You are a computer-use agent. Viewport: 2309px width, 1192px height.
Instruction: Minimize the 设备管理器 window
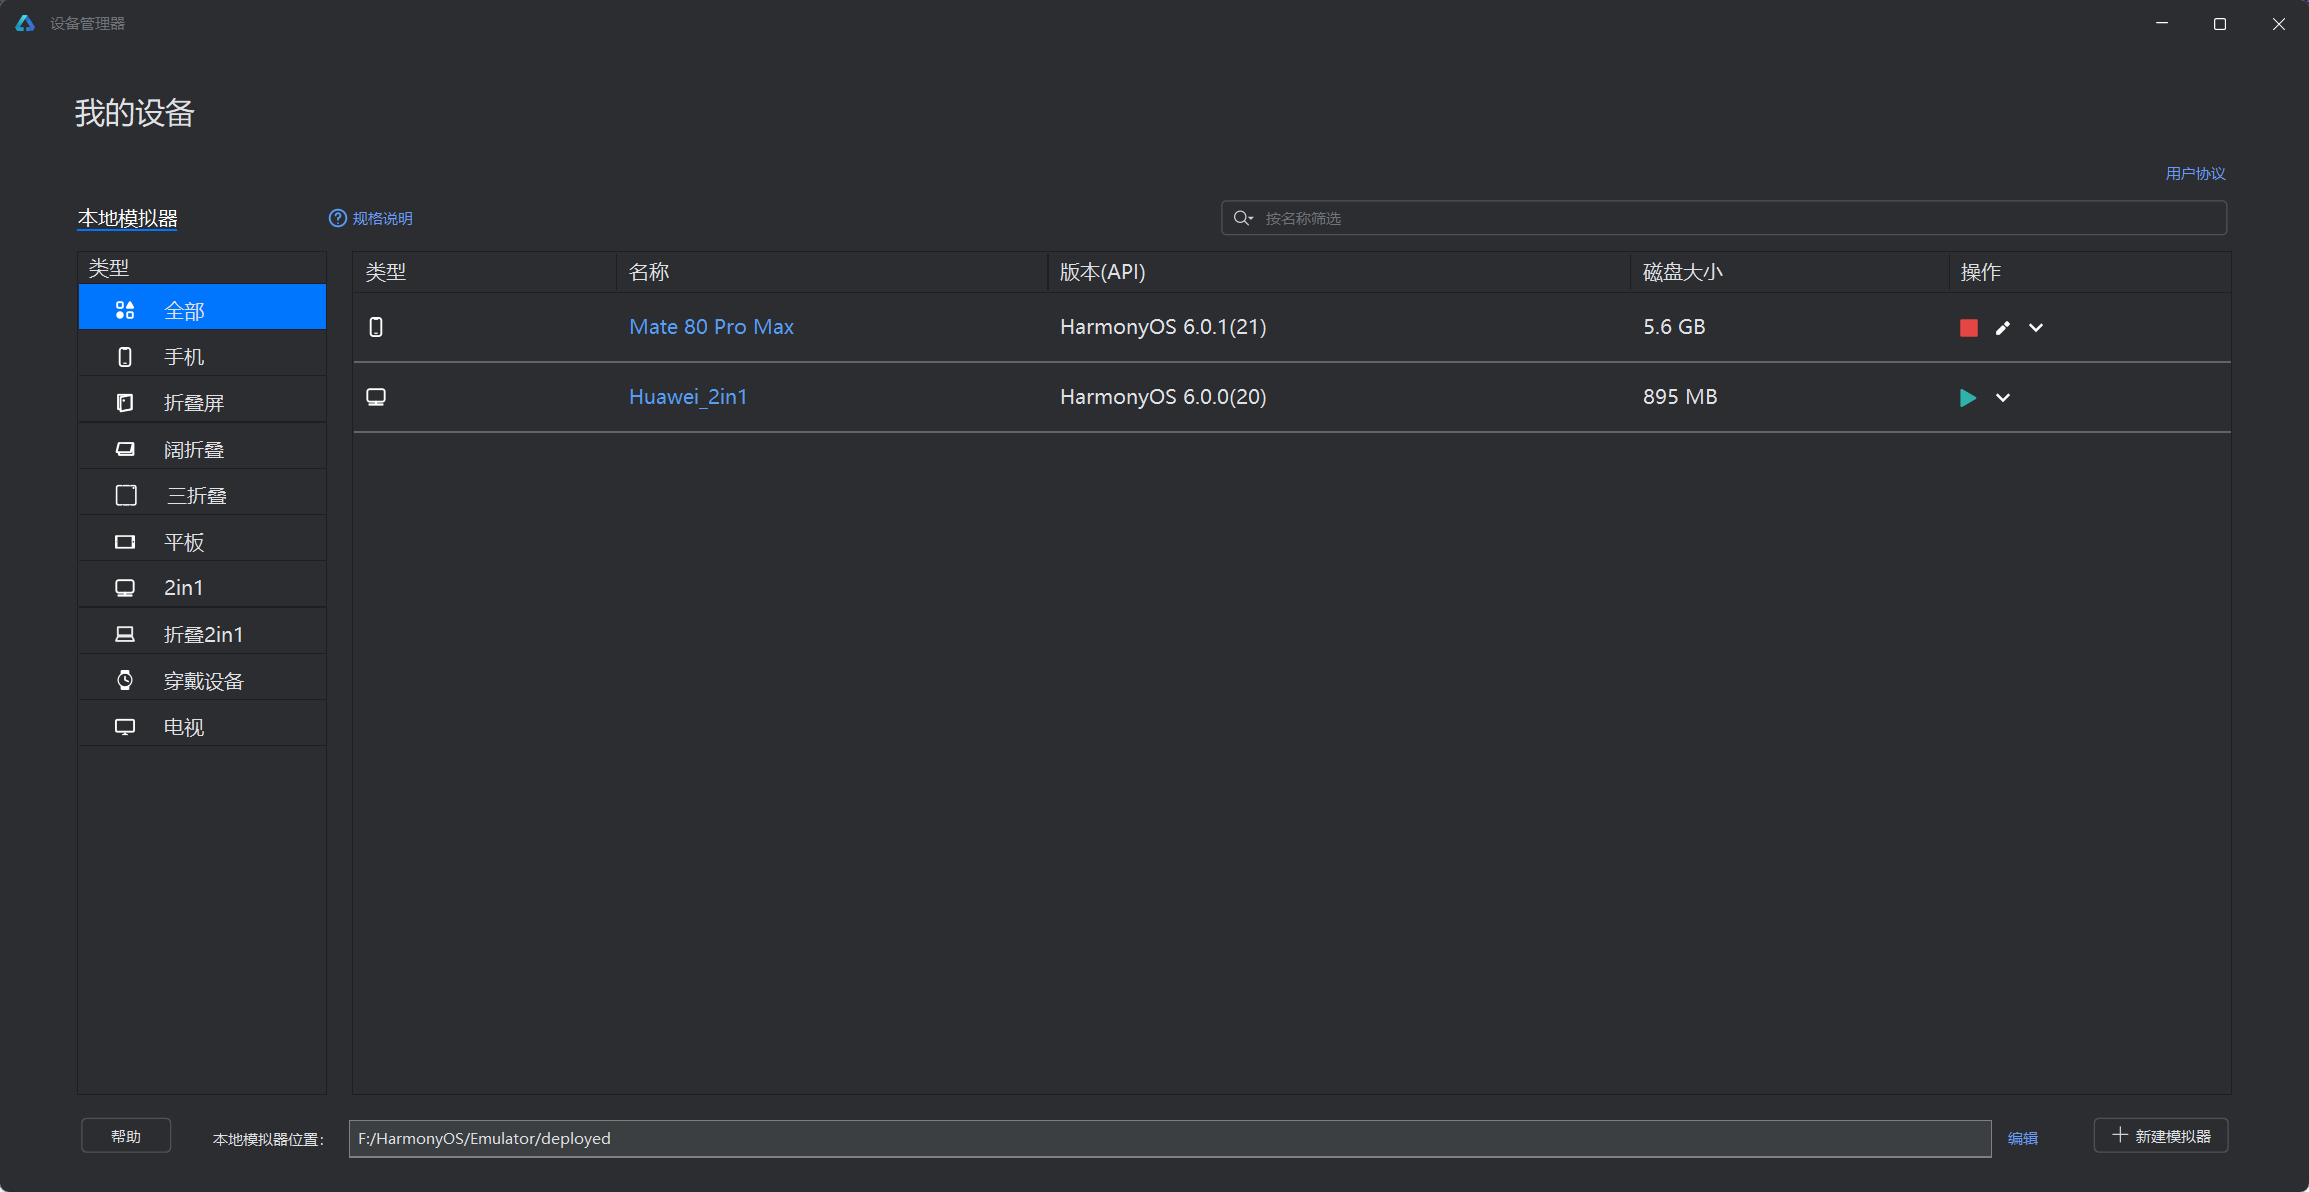tap(2162, 23)
